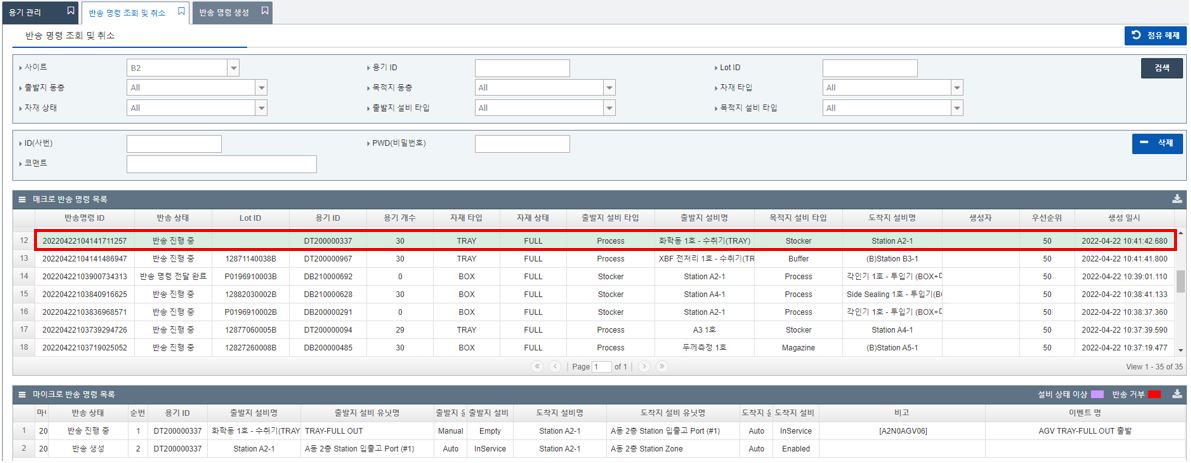1191x463 pixels.
Task: Download the 매크로 반송 명령 목록 table
Action: 1177,199
